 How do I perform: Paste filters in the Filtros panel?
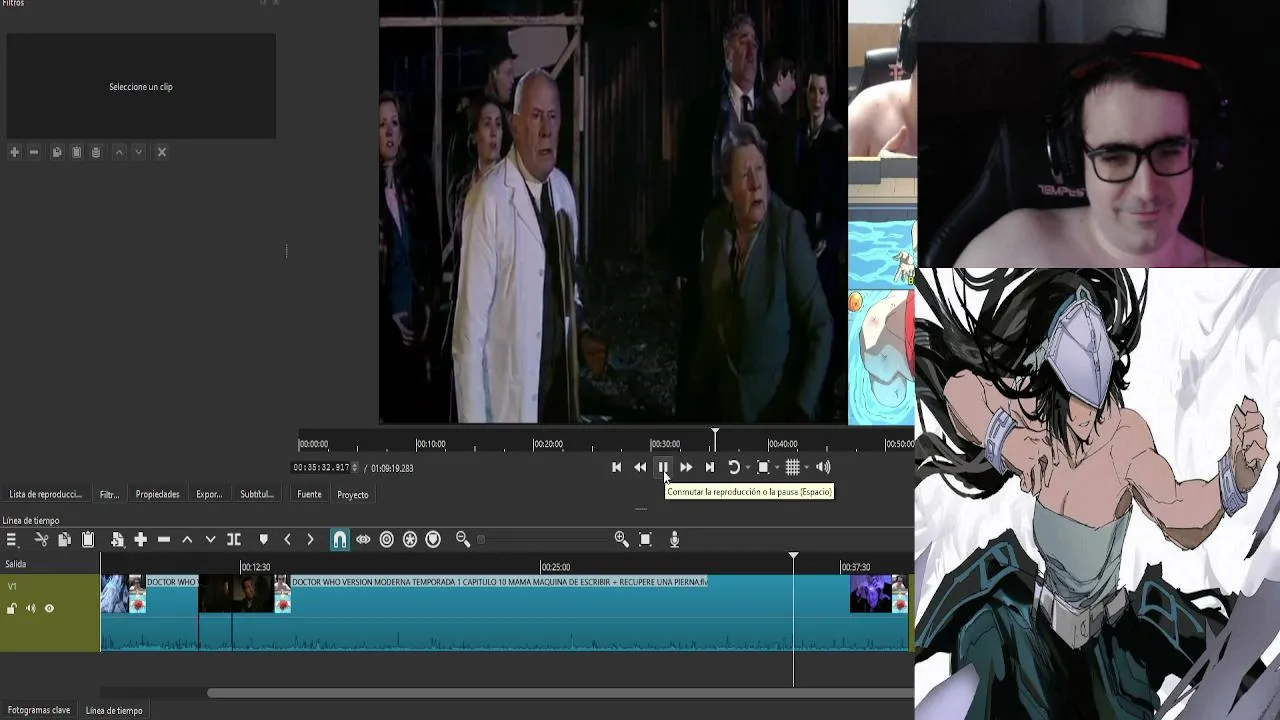pyautogui.click(x=76, y=152)
